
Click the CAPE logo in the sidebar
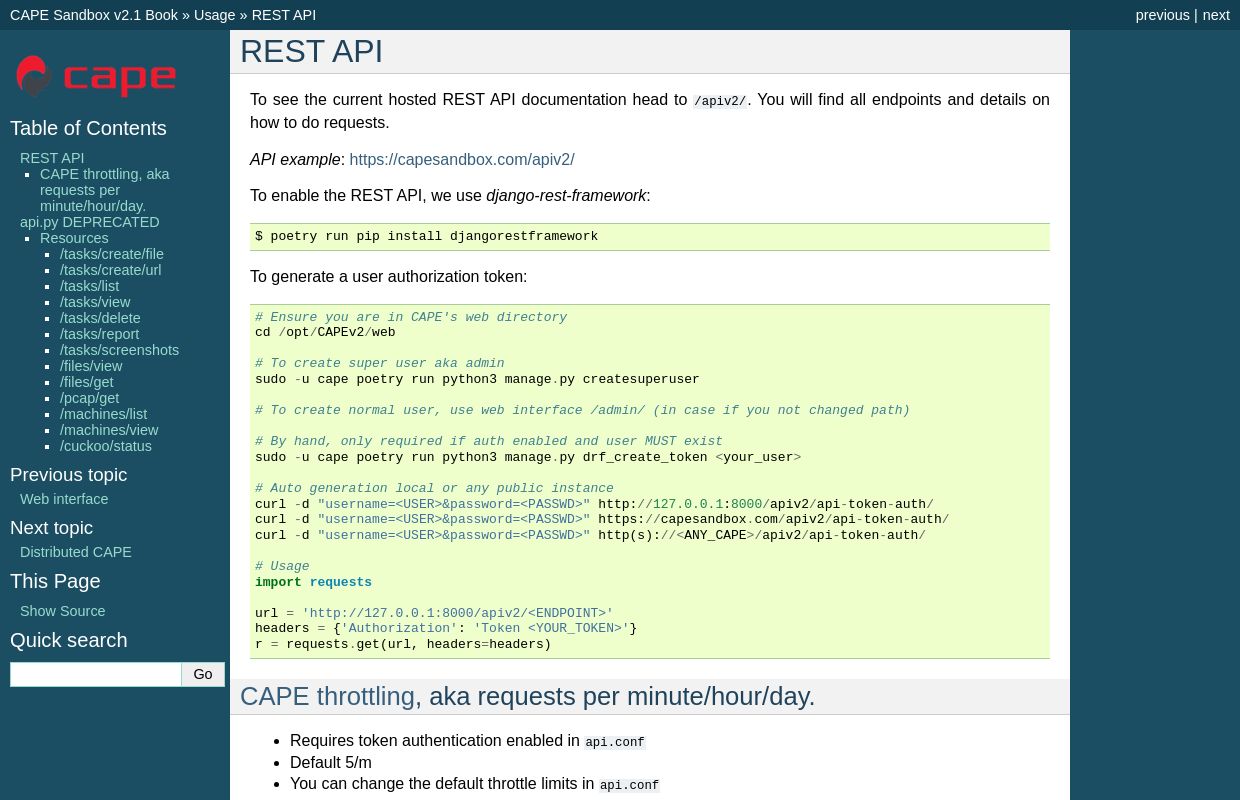click(x=96, y=76)
